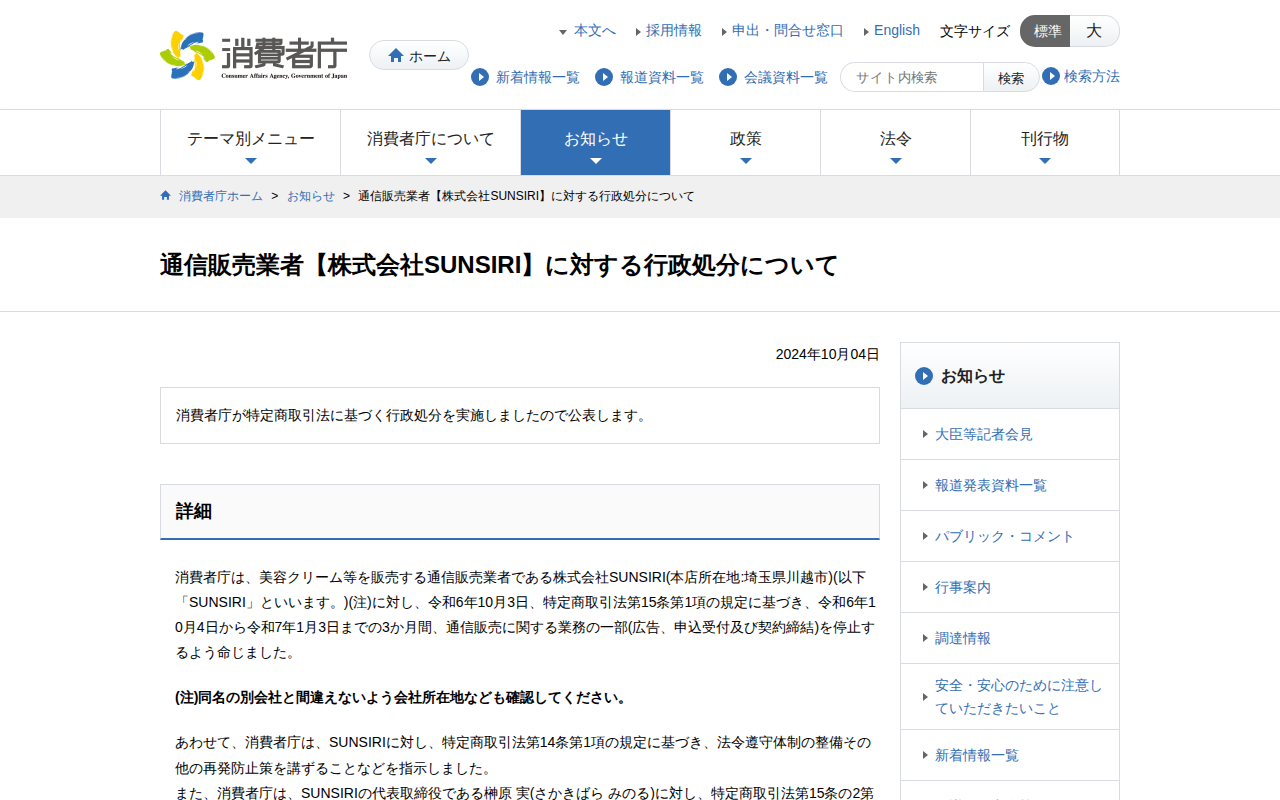Select the 刊行物 navigation tab
The image size is (1280, 800).
click(1044, 142)
